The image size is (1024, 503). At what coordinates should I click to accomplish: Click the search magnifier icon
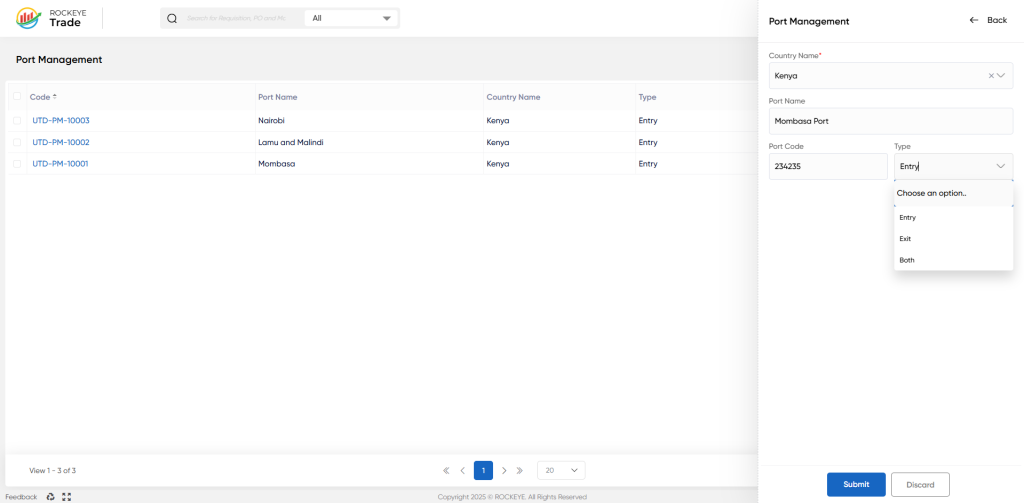coord(172,18)
